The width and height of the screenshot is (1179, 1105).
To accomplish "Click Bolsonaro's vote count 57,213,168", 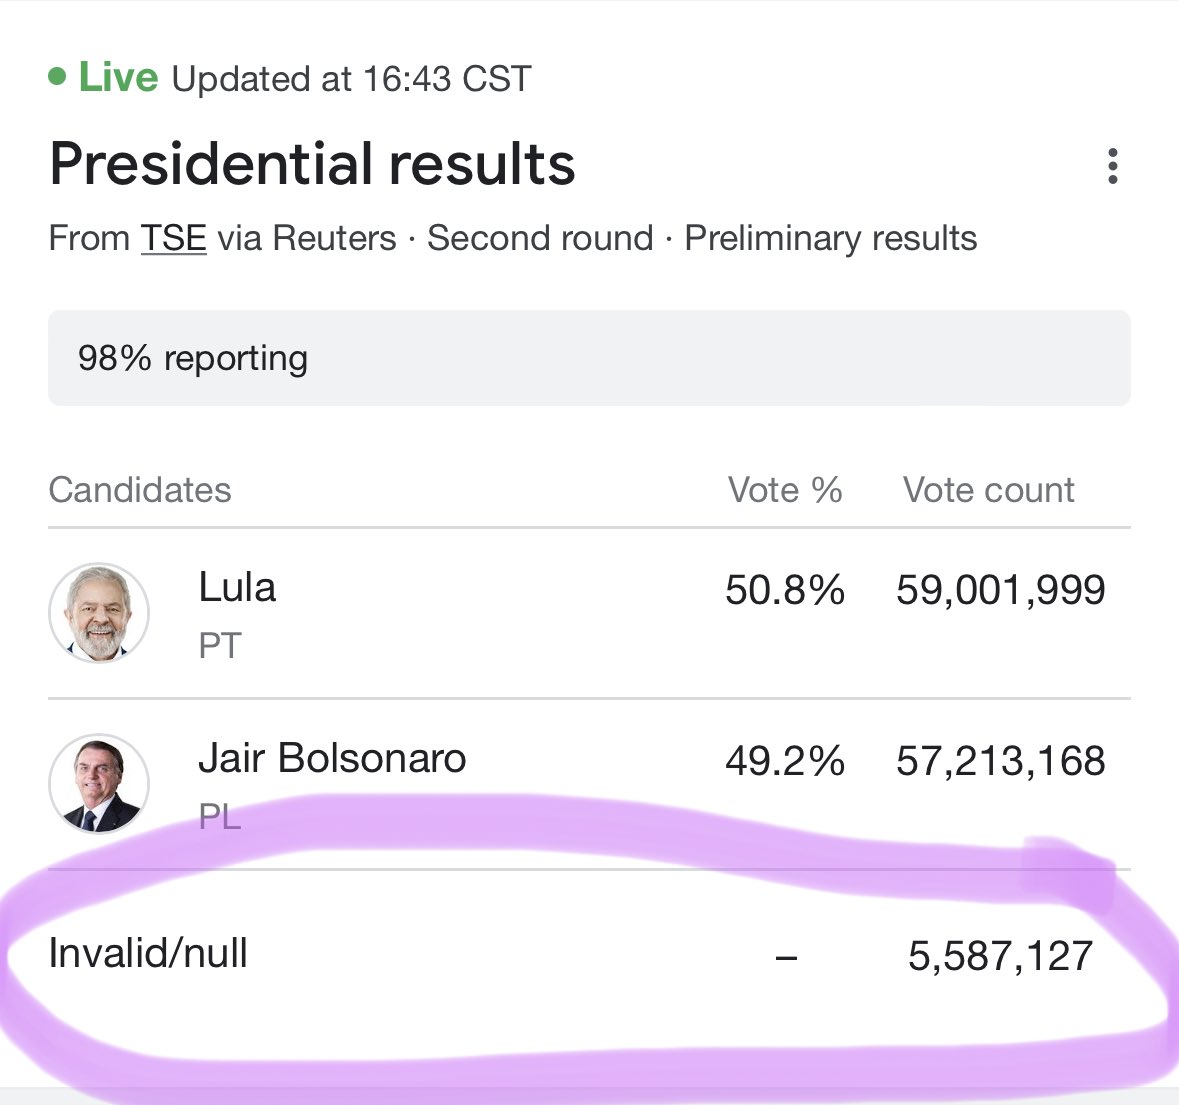I will click(x=1001, y=761).
